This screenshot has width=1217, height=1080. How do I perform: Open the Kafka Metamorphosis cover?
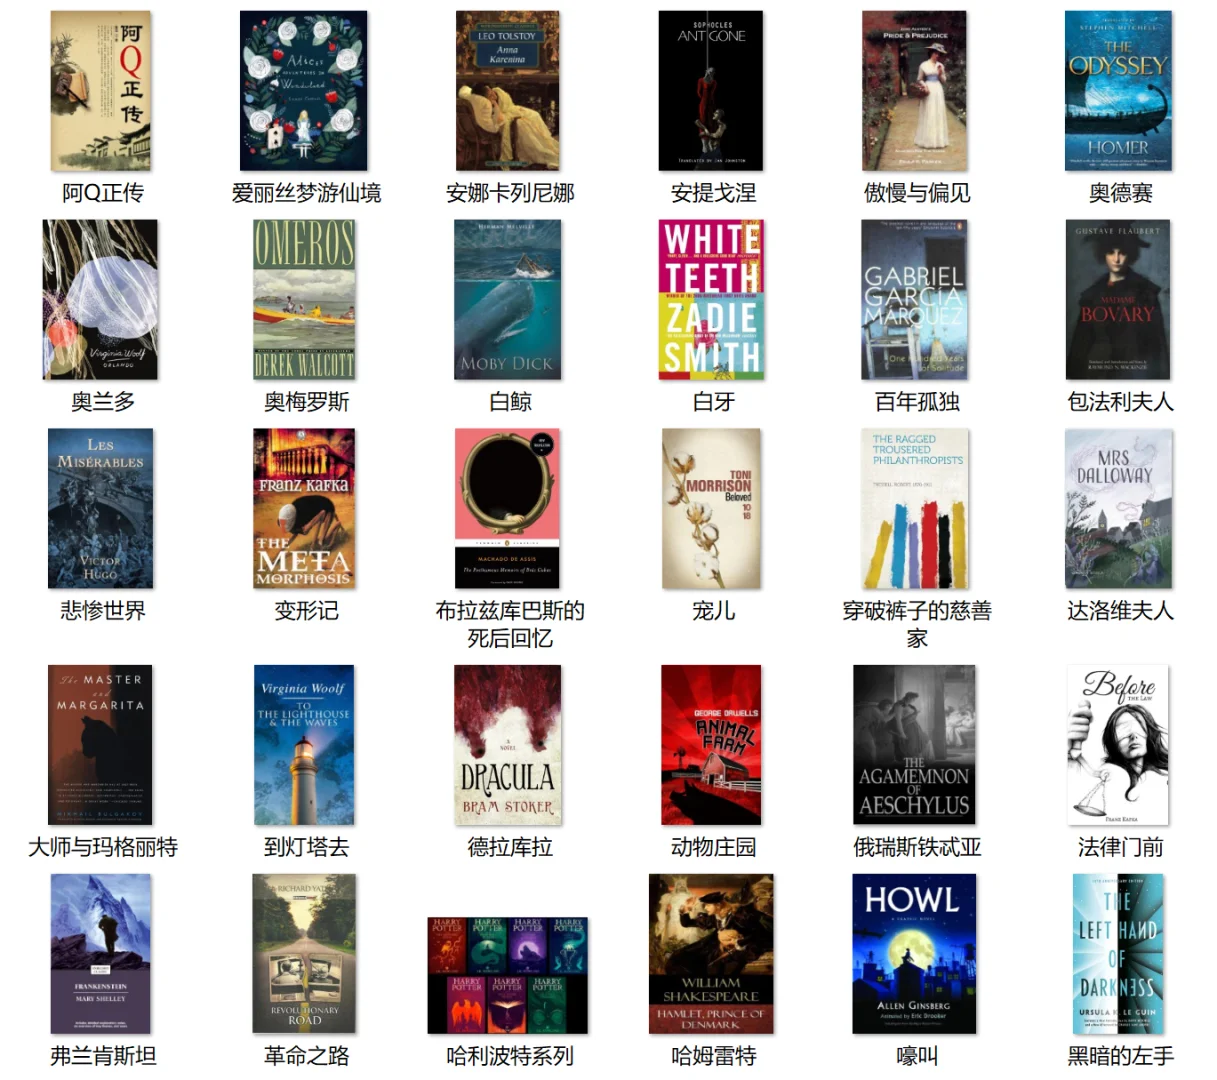[304, 509]
